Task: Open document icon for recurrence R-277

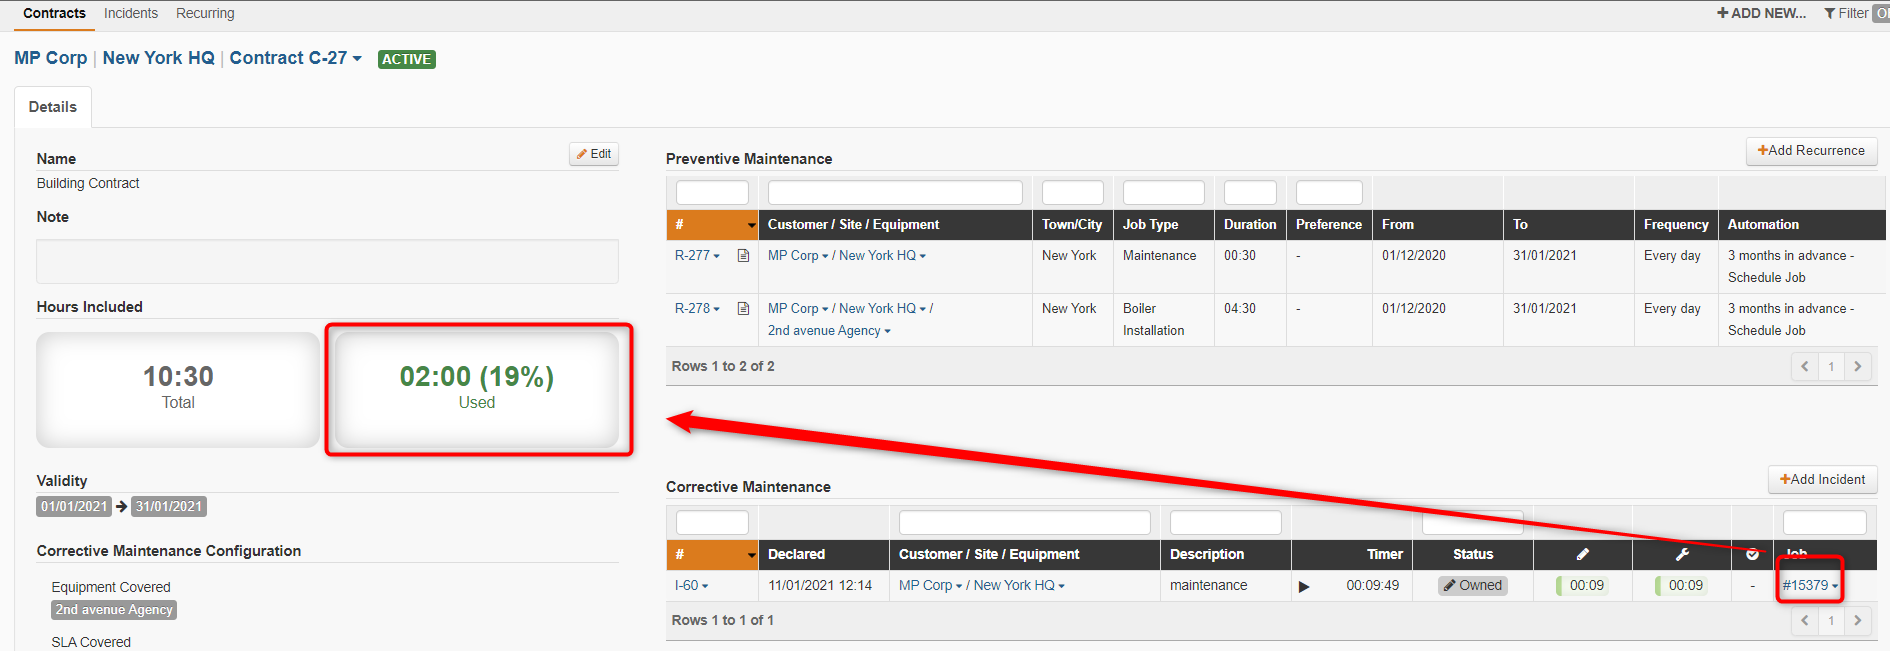Action: 743,256
